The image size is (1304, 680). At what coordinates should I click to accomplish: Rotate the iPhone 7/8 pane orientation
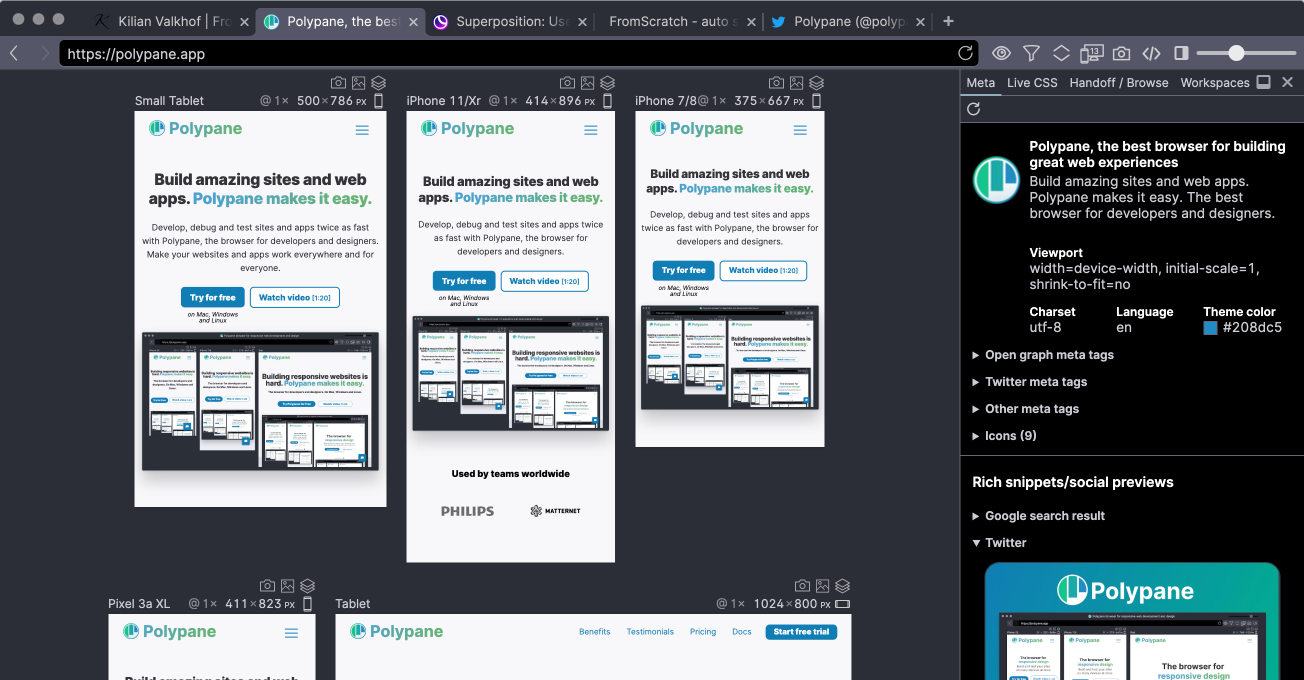pyautogui.click(x=818, y=100)
